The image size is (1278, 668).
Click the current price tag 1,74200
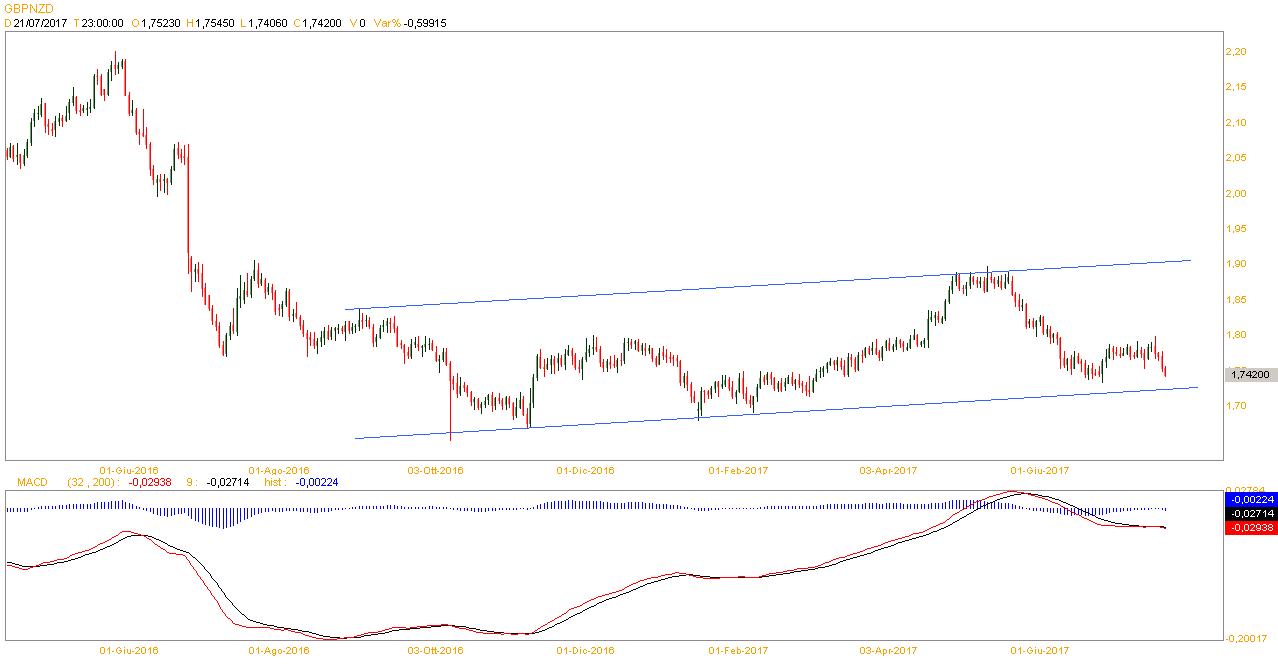[1249, 374]
